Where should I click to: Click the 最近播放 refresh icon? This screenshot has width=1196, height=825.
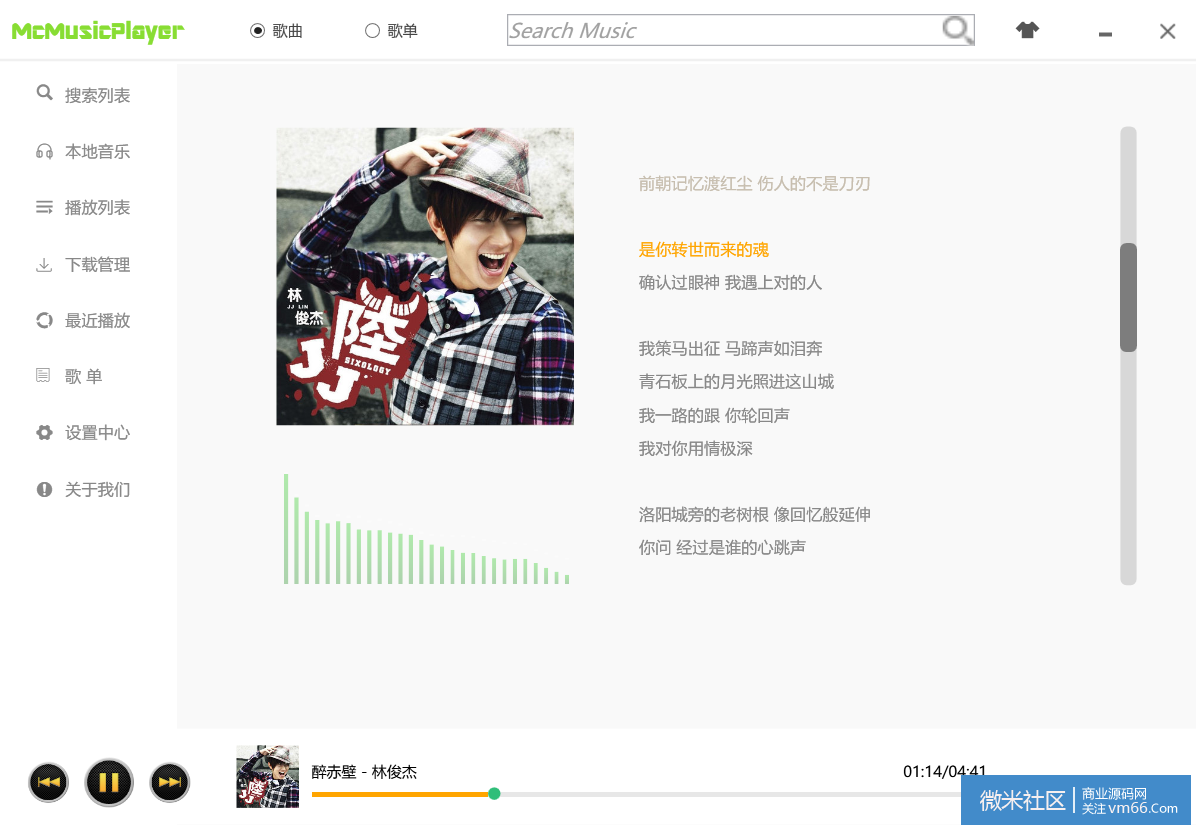[x=44, y=320]
